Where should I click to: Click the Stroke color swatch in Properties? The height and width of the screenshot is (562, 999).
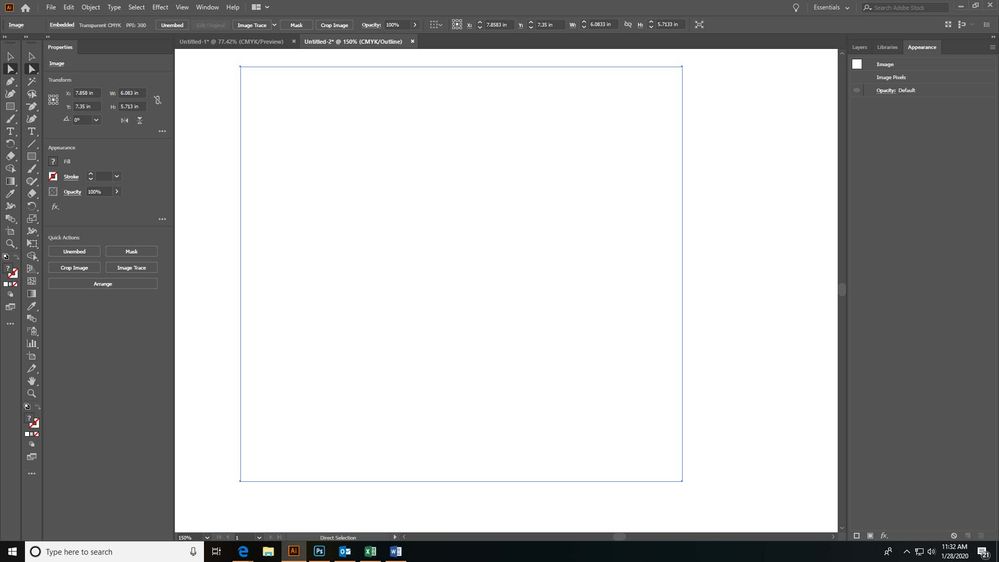(x=54, y=177)
